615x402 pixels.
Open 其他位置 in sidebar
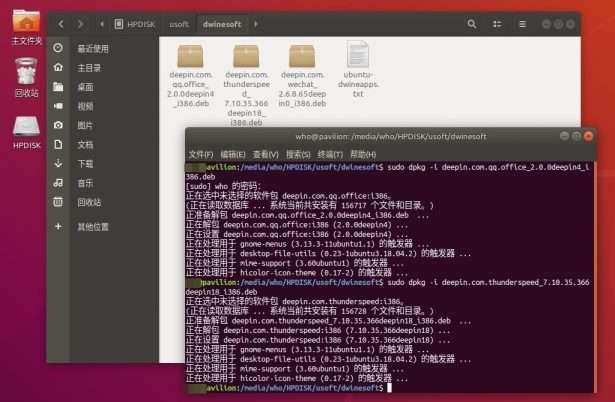93,227
